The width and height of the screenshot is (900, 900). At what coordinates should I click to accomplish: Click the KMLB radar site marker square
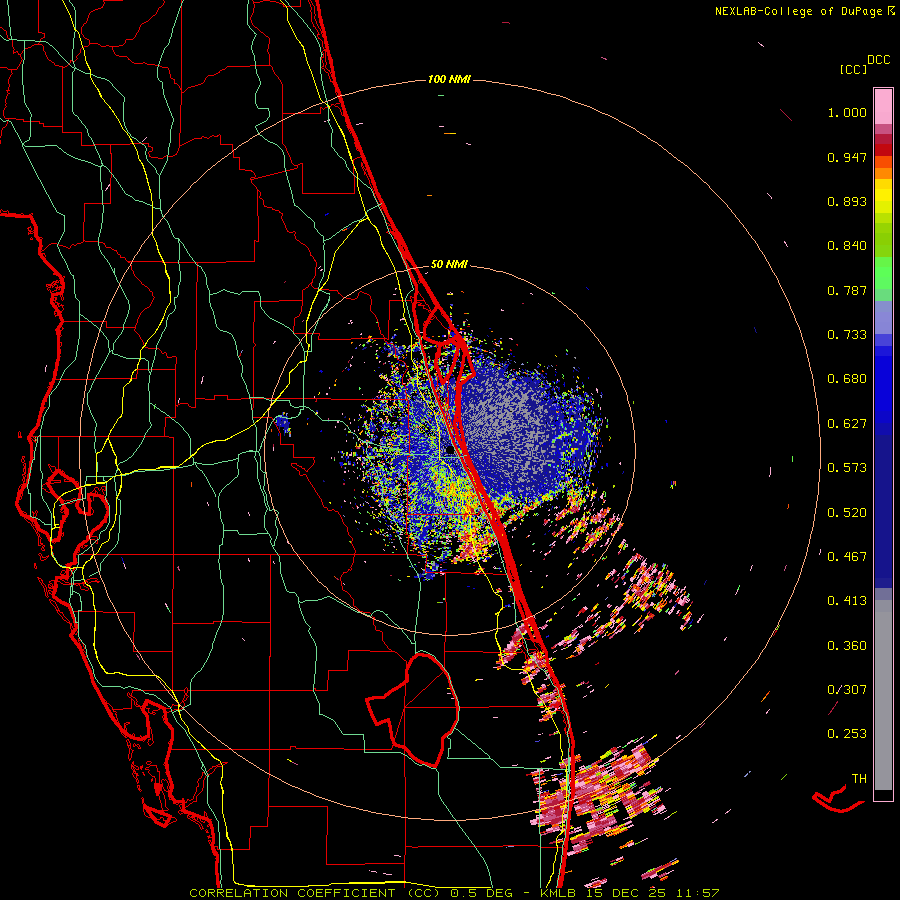[x=450, y=451]
